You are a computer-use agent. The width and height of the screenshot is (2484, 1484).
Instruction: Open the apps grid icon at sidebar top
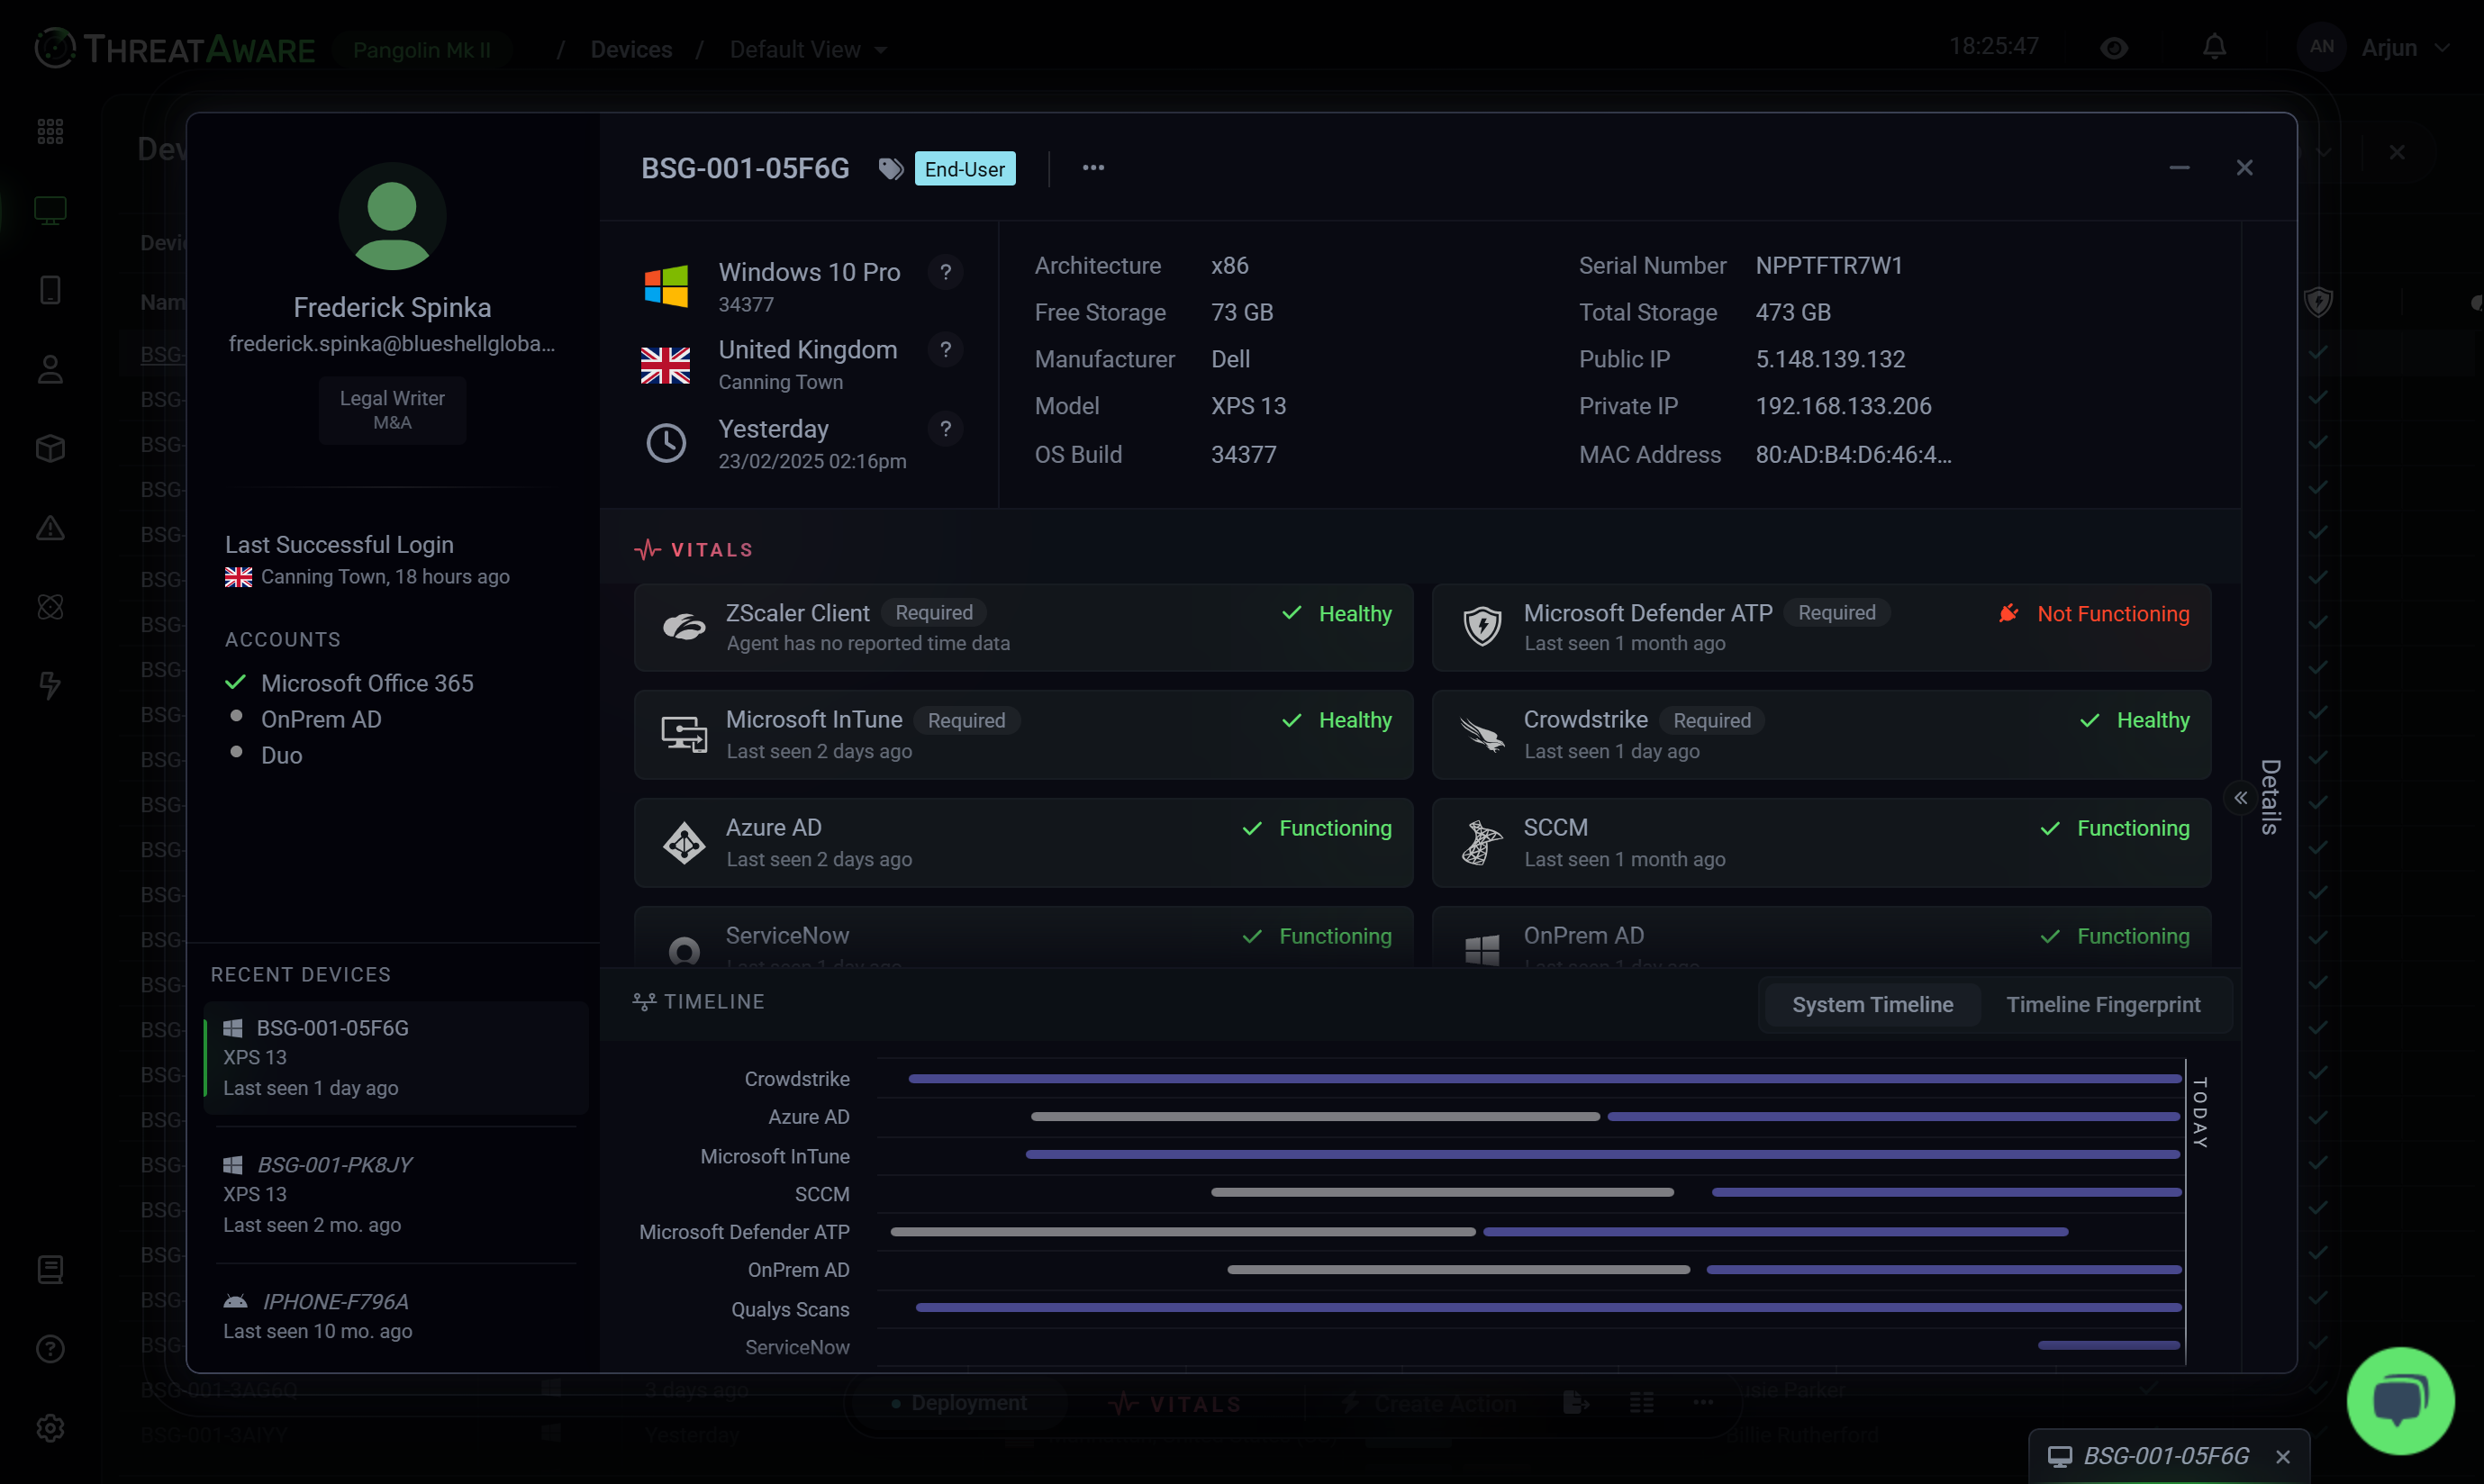50,130
